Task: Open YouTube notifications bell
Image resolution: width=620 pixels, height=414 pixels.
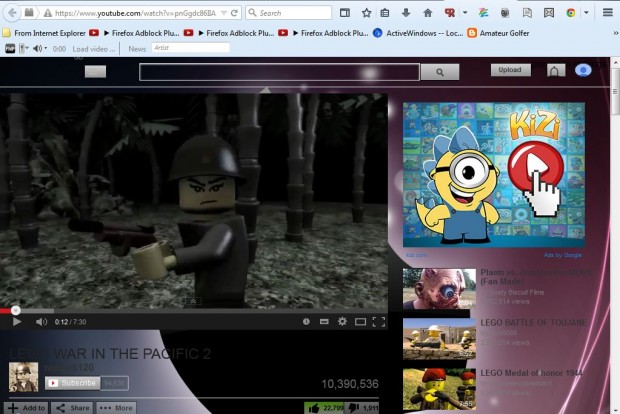Action: coord(556,70)
